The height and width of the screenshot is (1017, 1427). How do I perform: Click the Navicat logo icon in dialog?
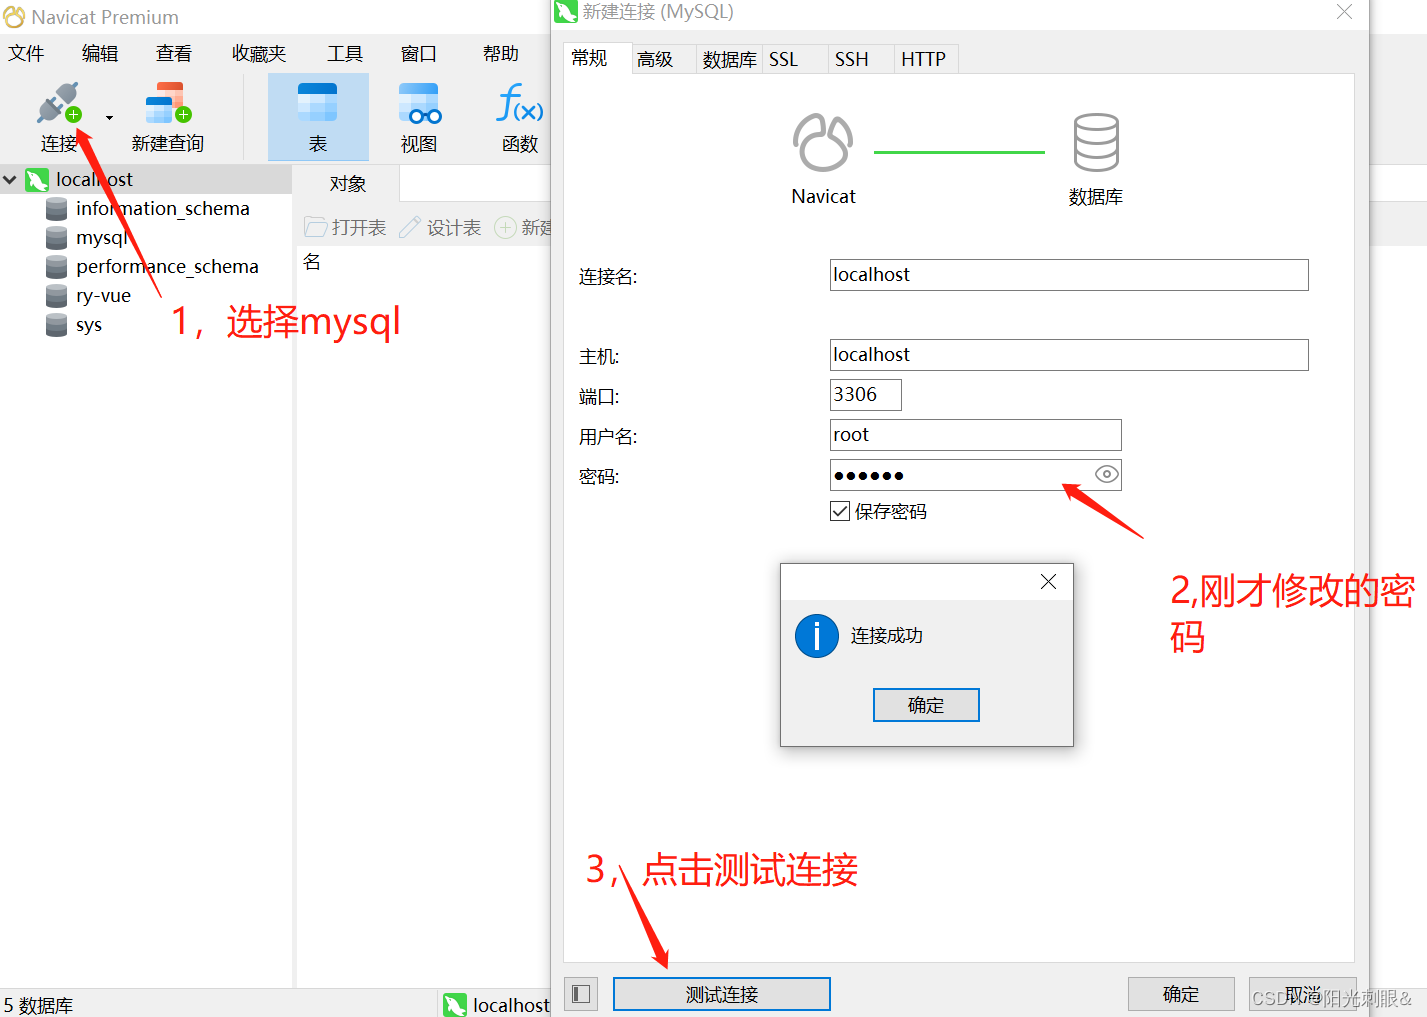point(823,142)
